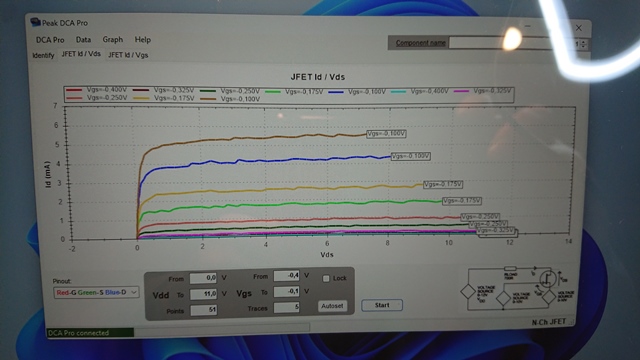Open the Help menu

[142, 40]
